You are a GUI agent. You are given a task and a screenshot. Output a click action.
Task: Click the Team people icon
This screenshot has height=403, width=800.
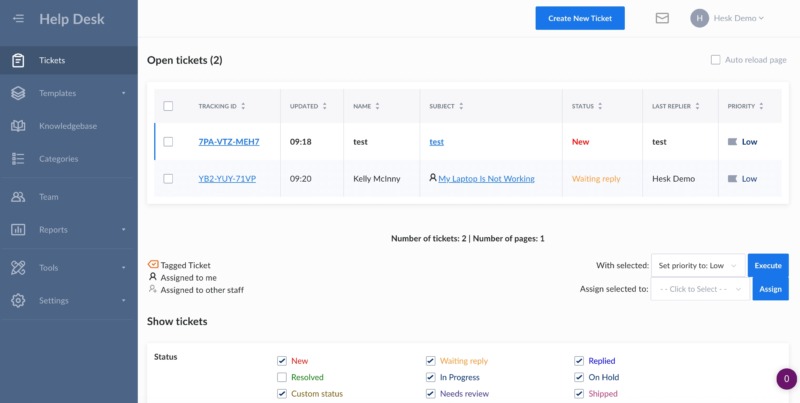[18, 197]
